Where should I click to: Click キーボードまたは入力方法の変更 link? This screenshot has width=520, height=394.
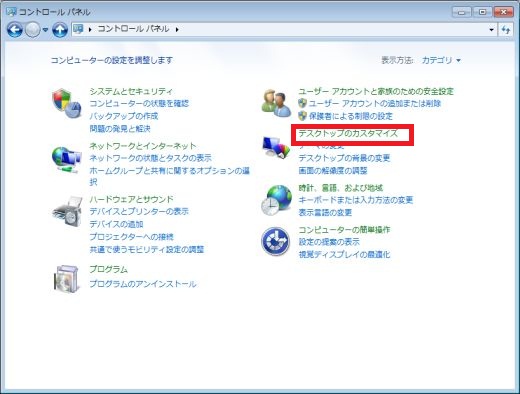pos(356,200)
